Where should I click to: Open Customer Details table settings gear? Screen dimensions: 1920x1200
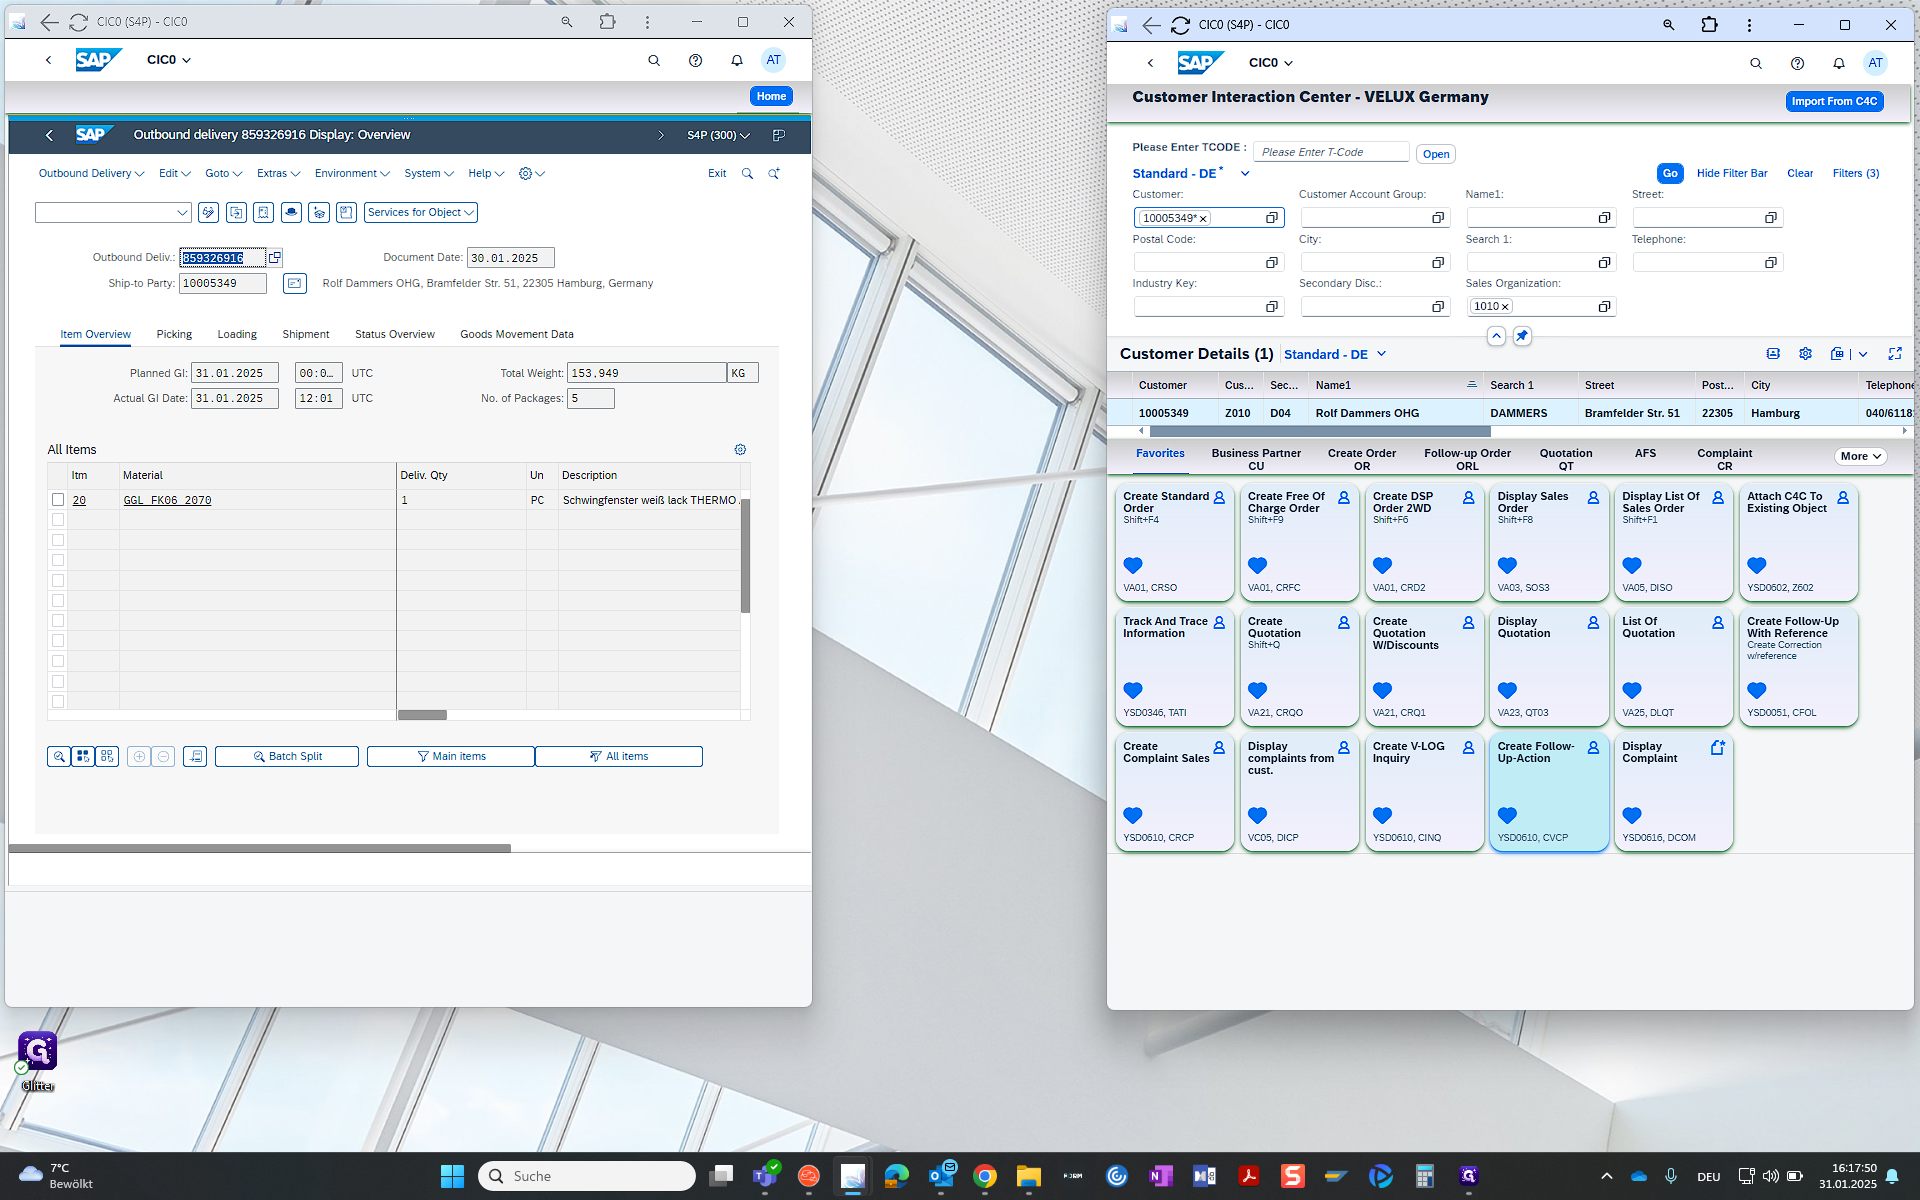click(x=1805, y=354)
